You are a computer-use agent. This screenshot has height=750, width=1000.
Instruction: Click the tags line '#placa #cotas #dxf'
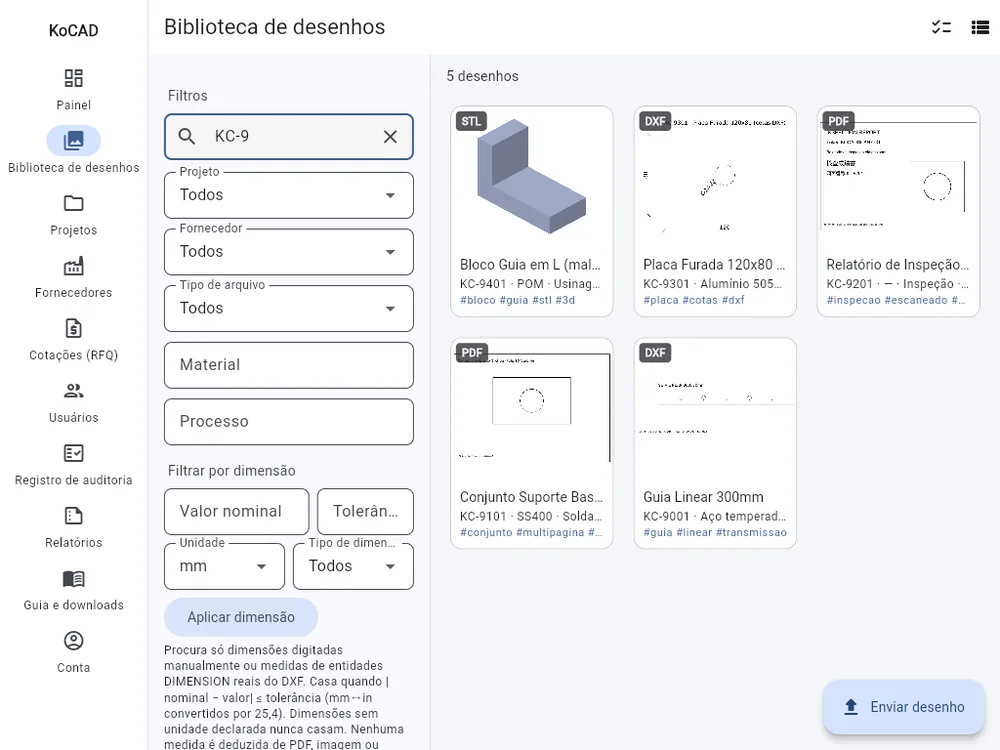tap(694, 300)
